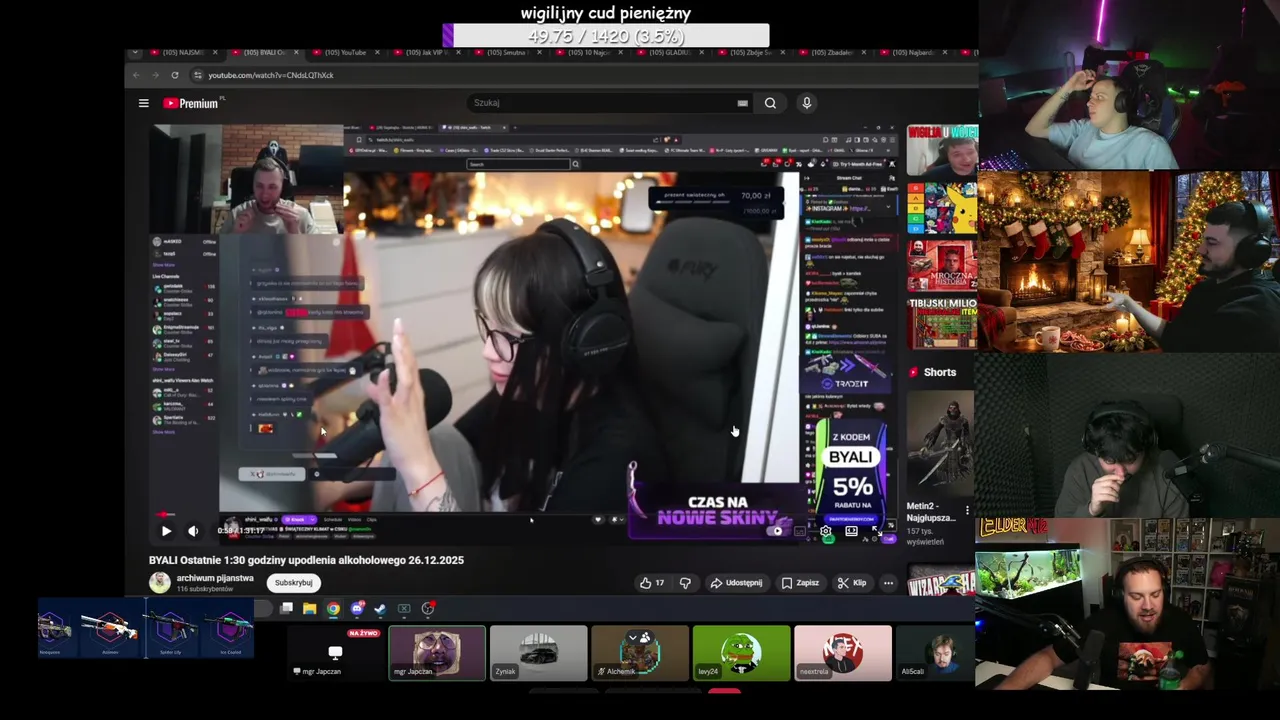Screen dimensions: 1280x720
Task: Switch to the "(105) Smutna" tab
Action: coord(507,52)
